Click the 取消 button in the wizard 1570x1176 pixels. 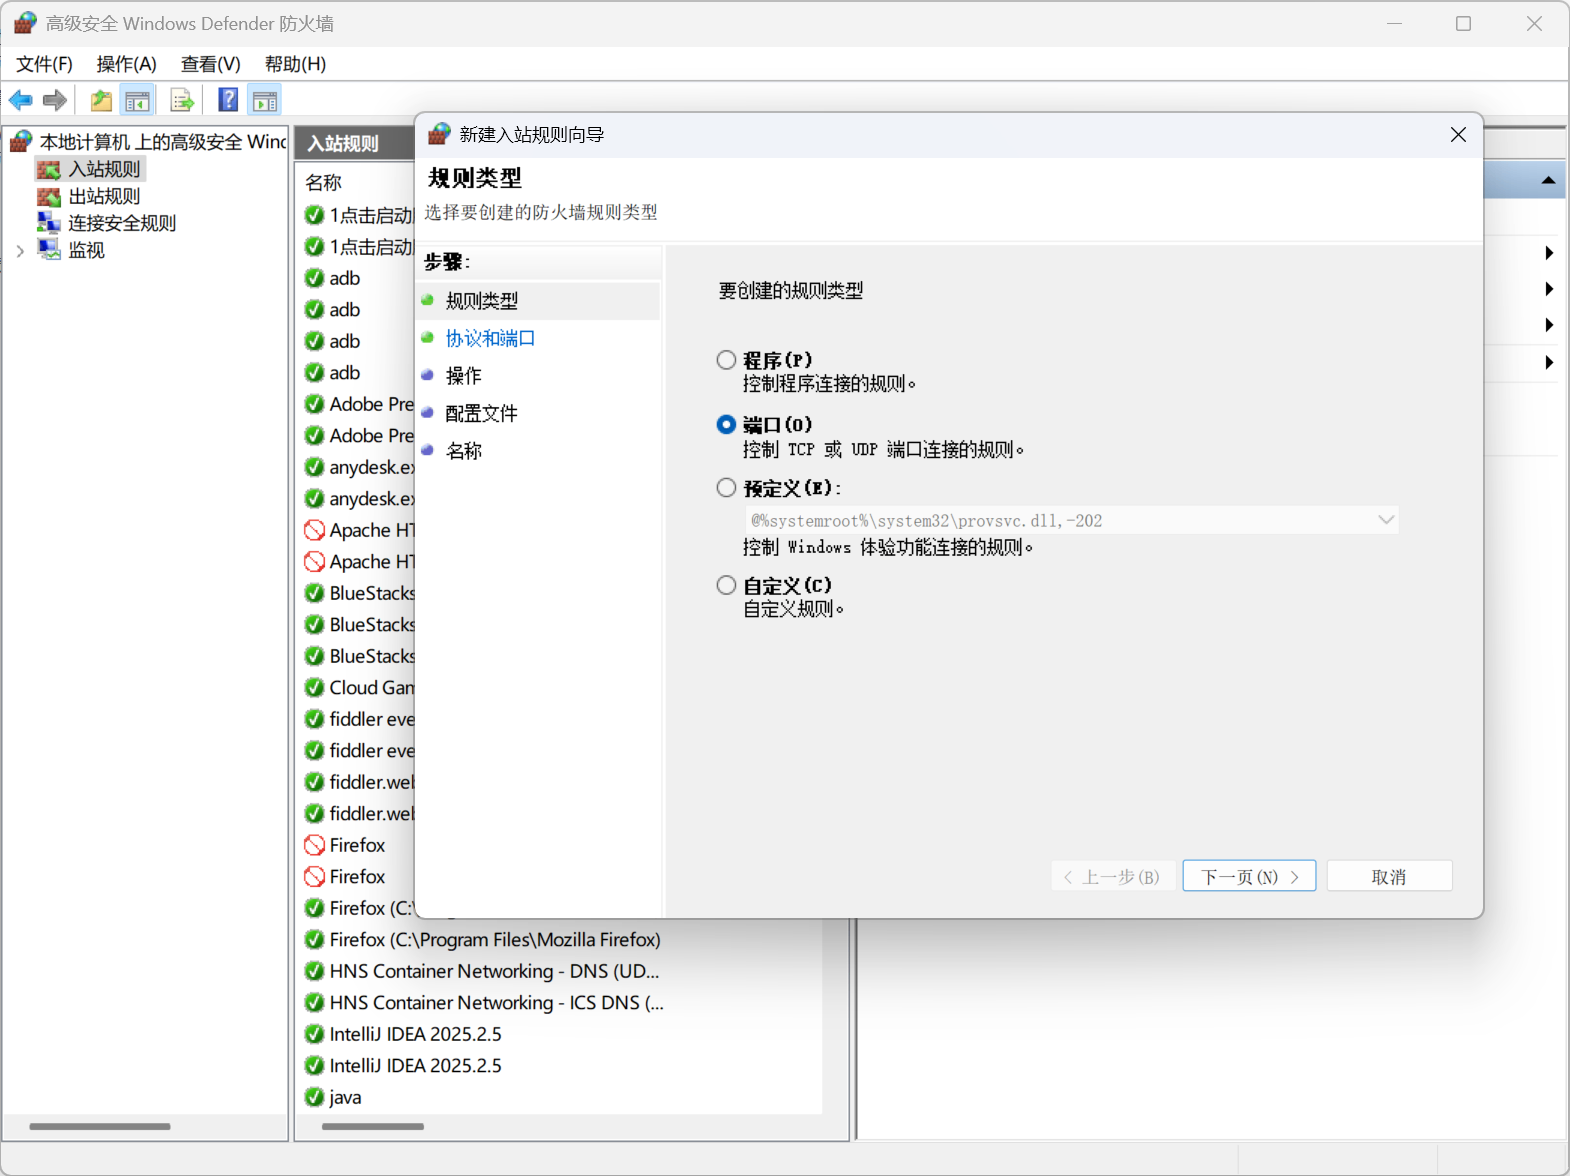coord(1389,876)
